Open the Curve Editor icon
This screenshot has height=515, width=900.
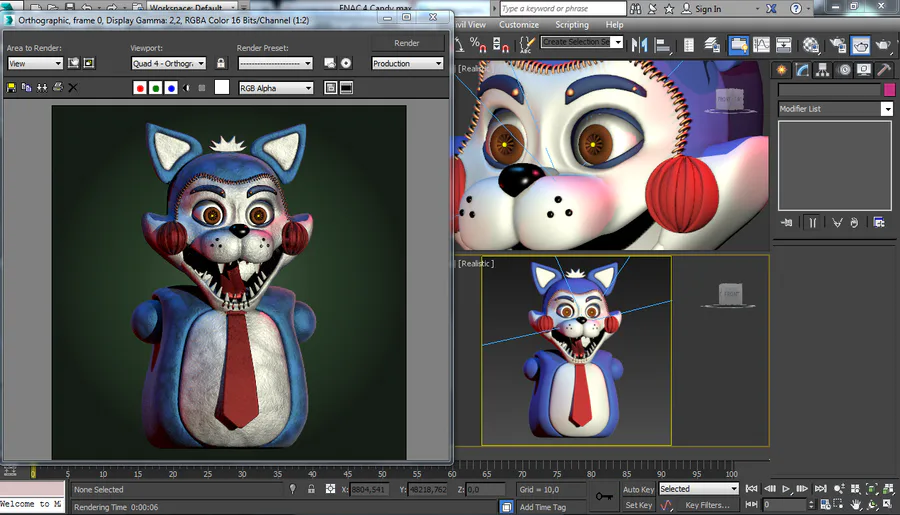761,45
